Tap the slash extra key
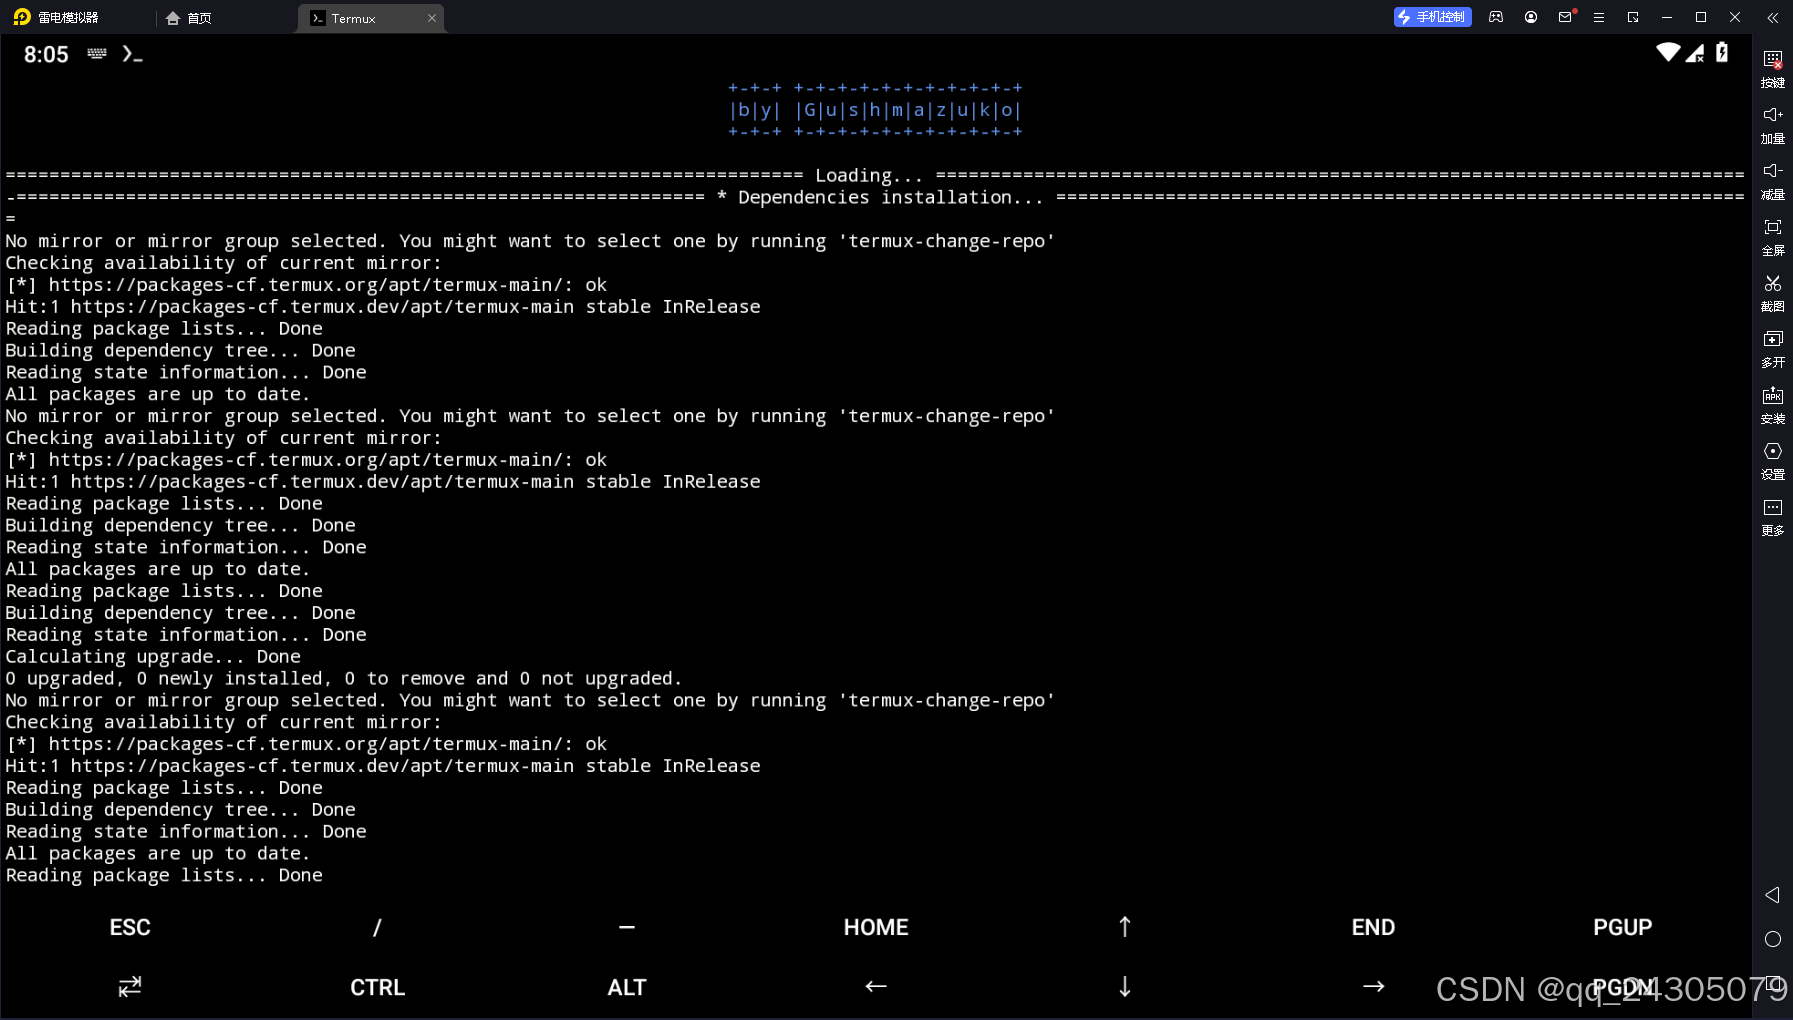1793x1020 pixels. tap(377, 927)
